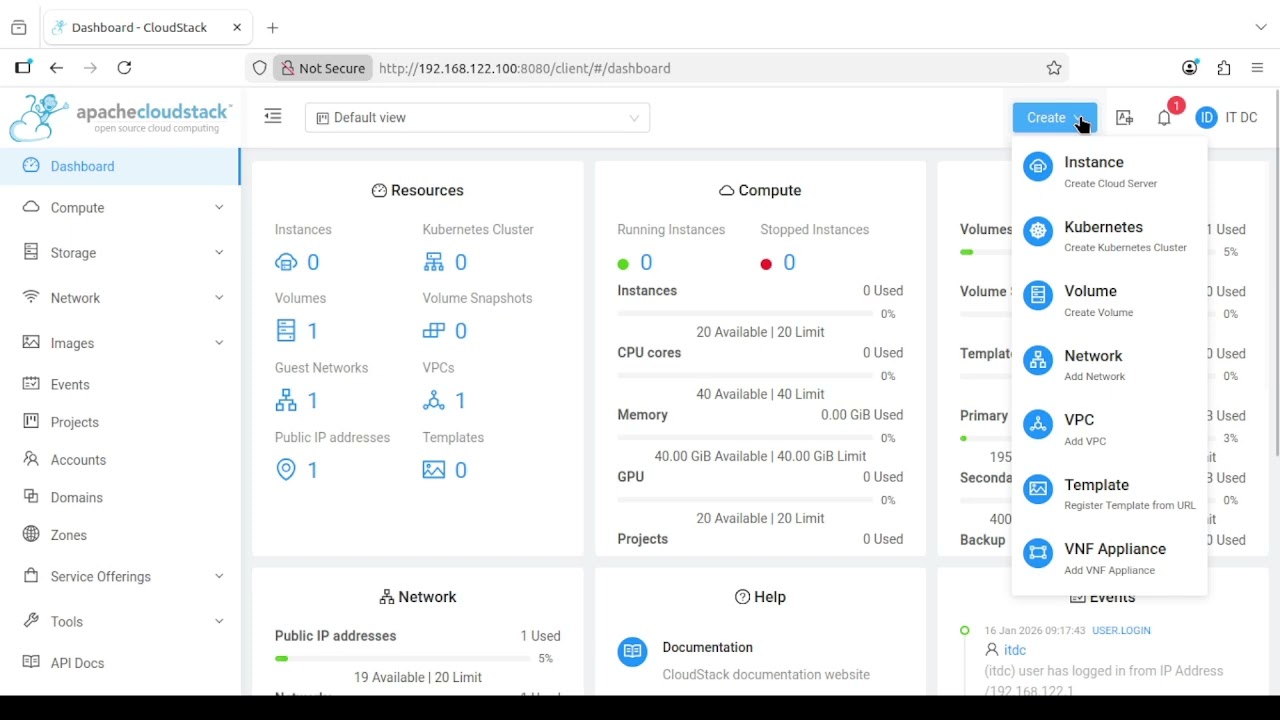
Task: Expand the Tools sidebar section chevron
Action: tap(219, 621)
